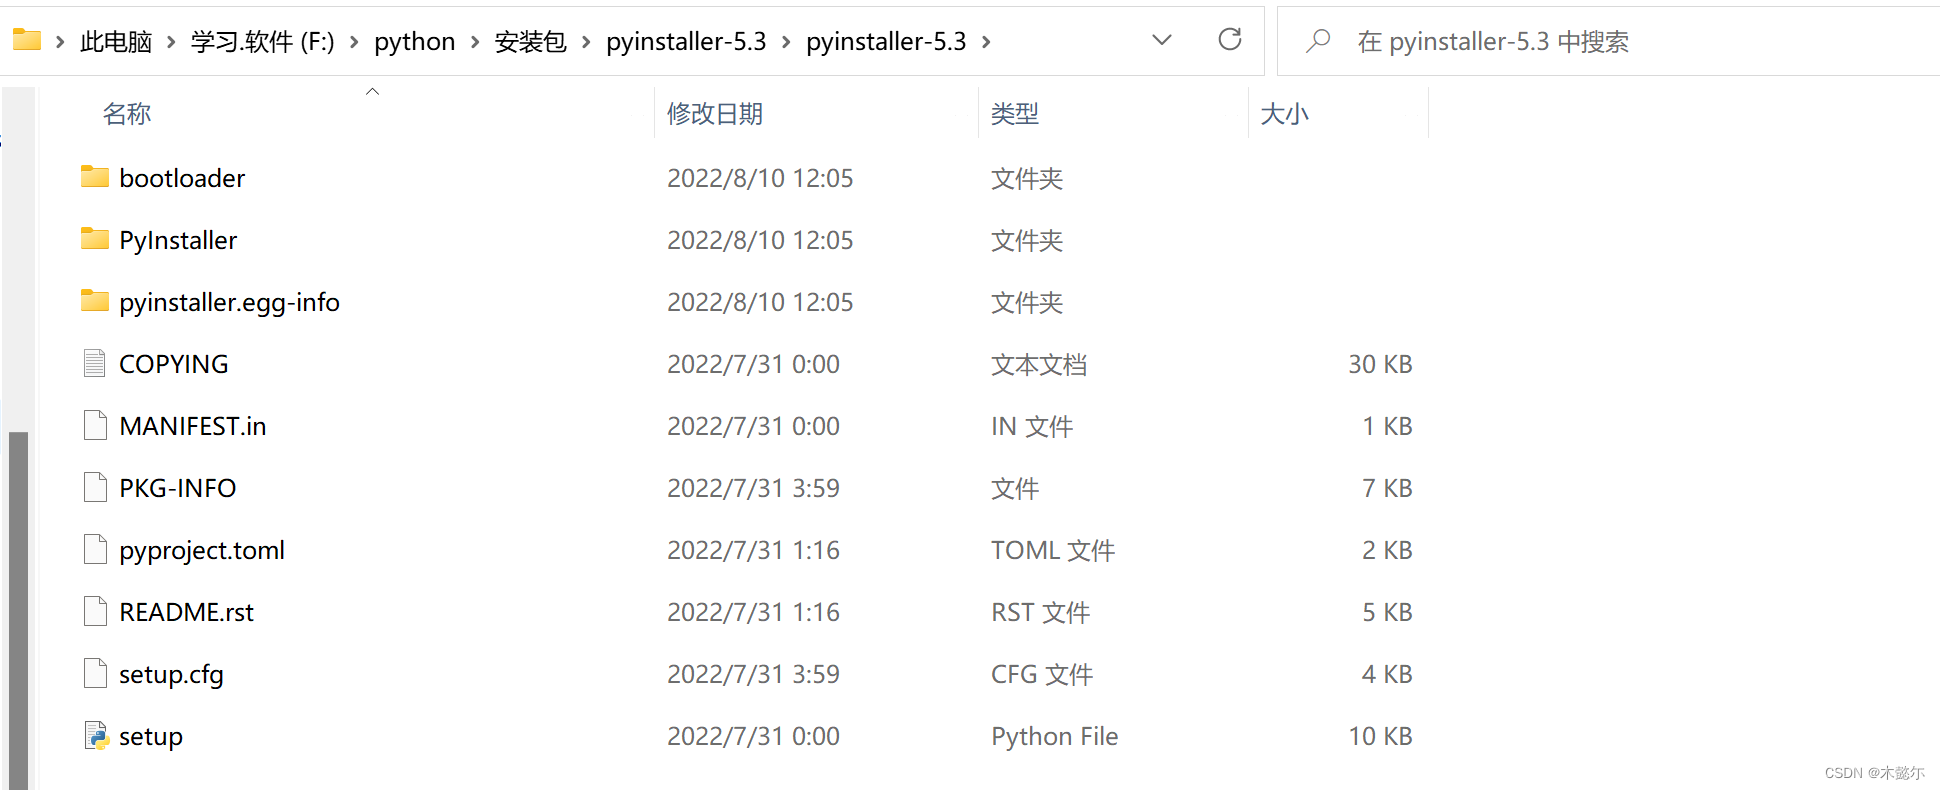1940x790 pixels.
Task: Click the PyInstaller folder icon
Action: (95, 239)
